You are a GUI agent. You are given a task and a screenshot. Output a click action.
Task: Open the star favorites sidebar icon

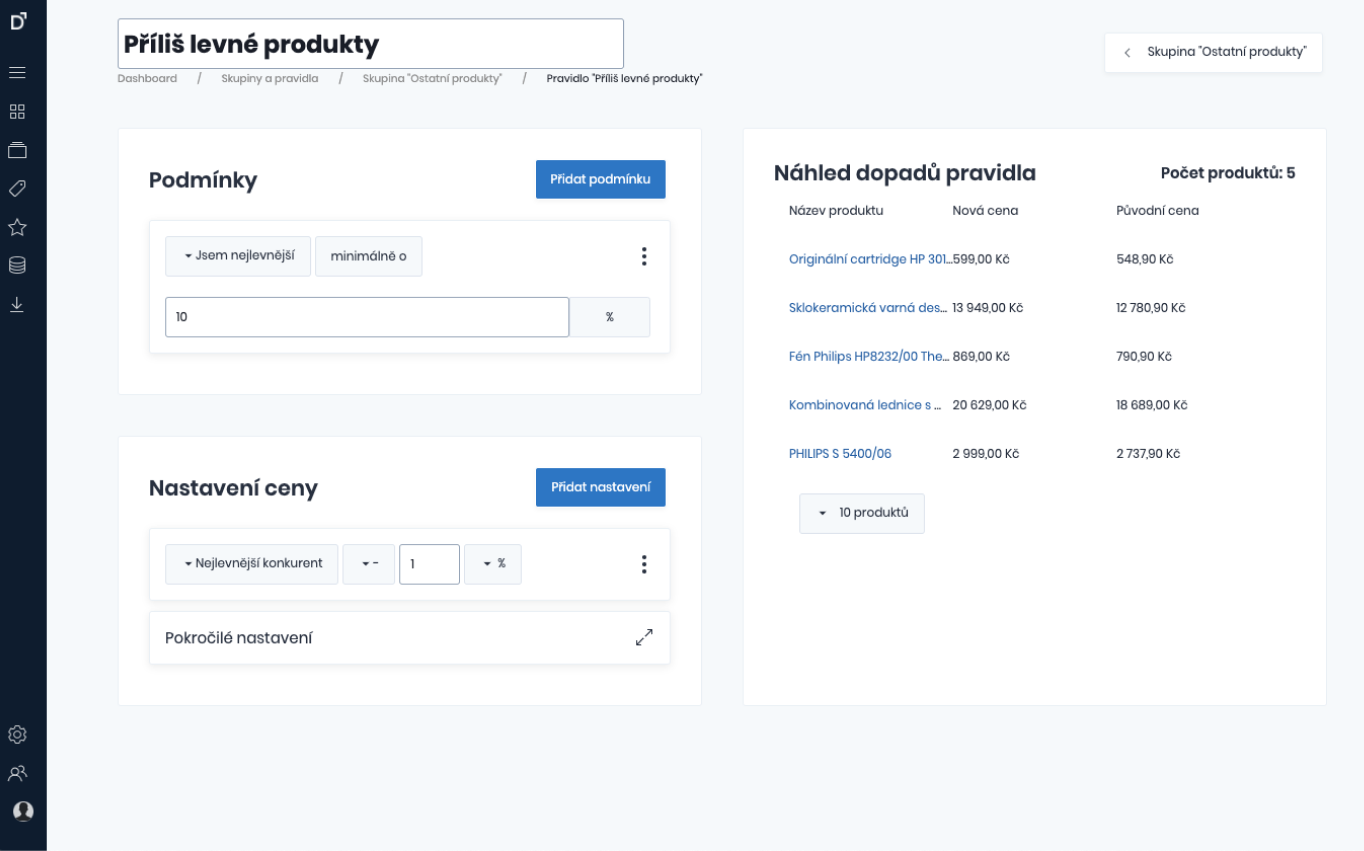pos(17,227)
